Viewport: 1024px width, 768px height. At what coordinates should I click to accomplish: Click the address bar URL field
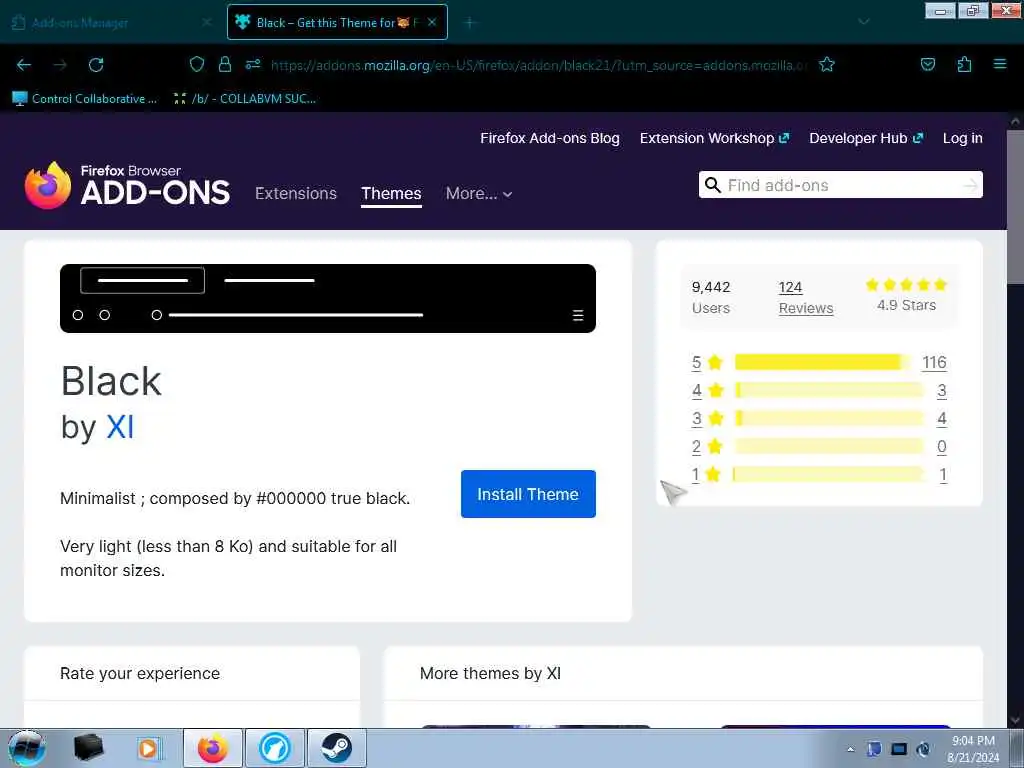pos(539,65)
